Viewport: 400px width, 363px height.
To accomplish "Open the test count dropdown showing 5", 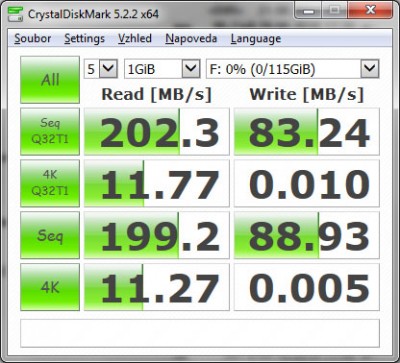I will pos(101,69).
